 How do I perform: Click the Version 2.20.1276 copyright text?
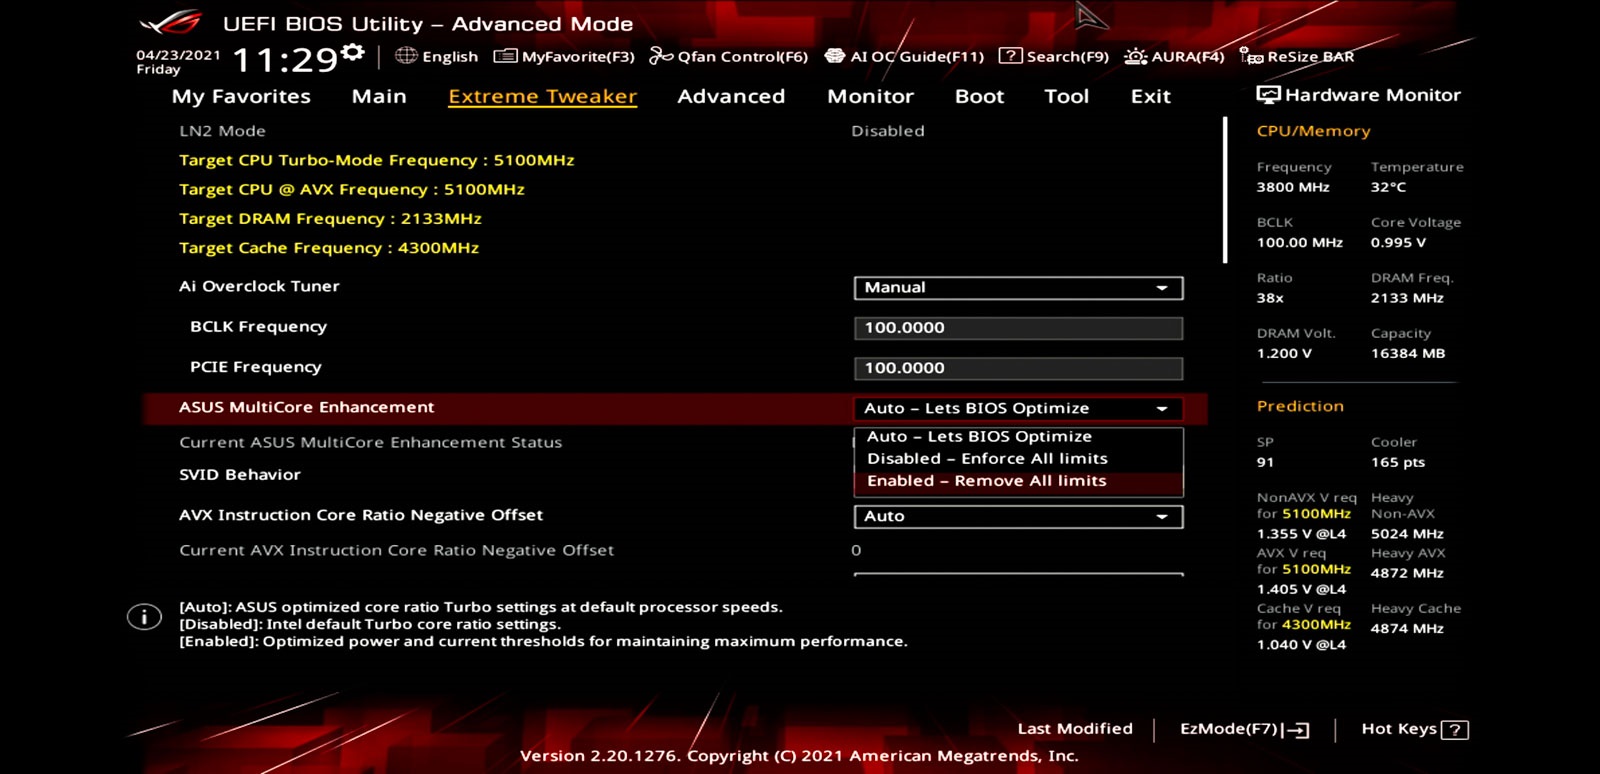(799, 756)
